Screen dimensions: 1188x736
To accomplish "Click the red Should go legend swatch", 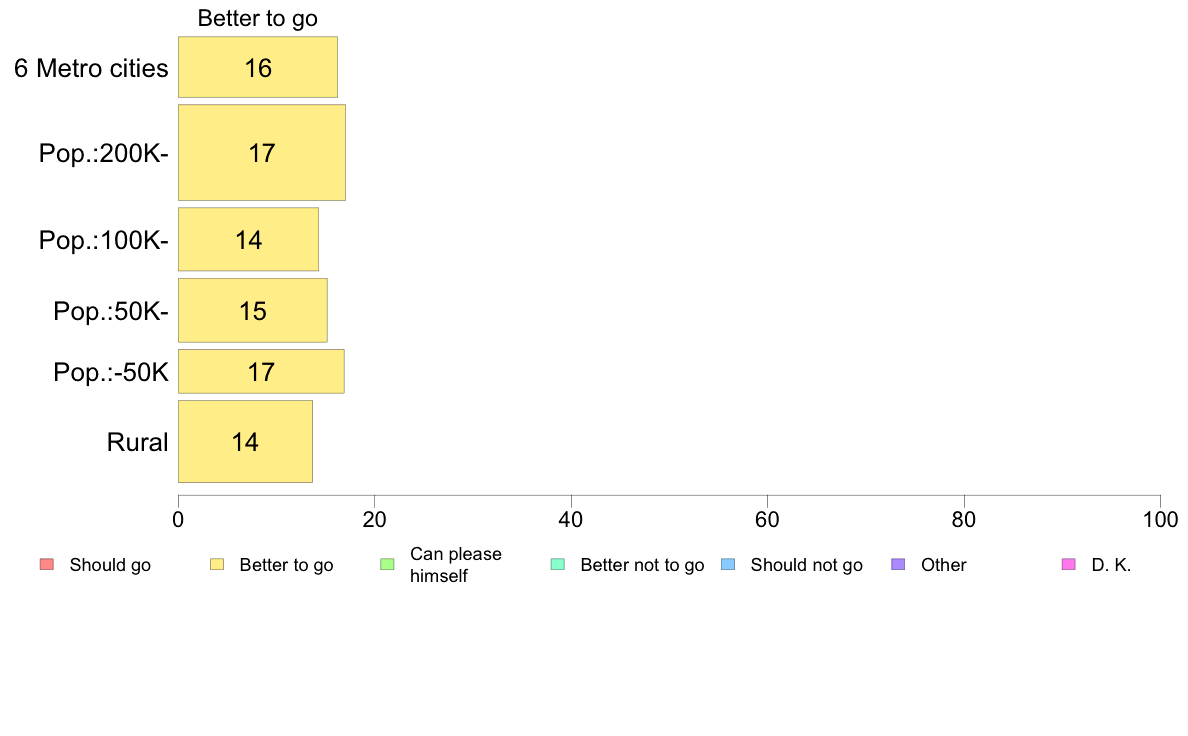I will [46, 565].
